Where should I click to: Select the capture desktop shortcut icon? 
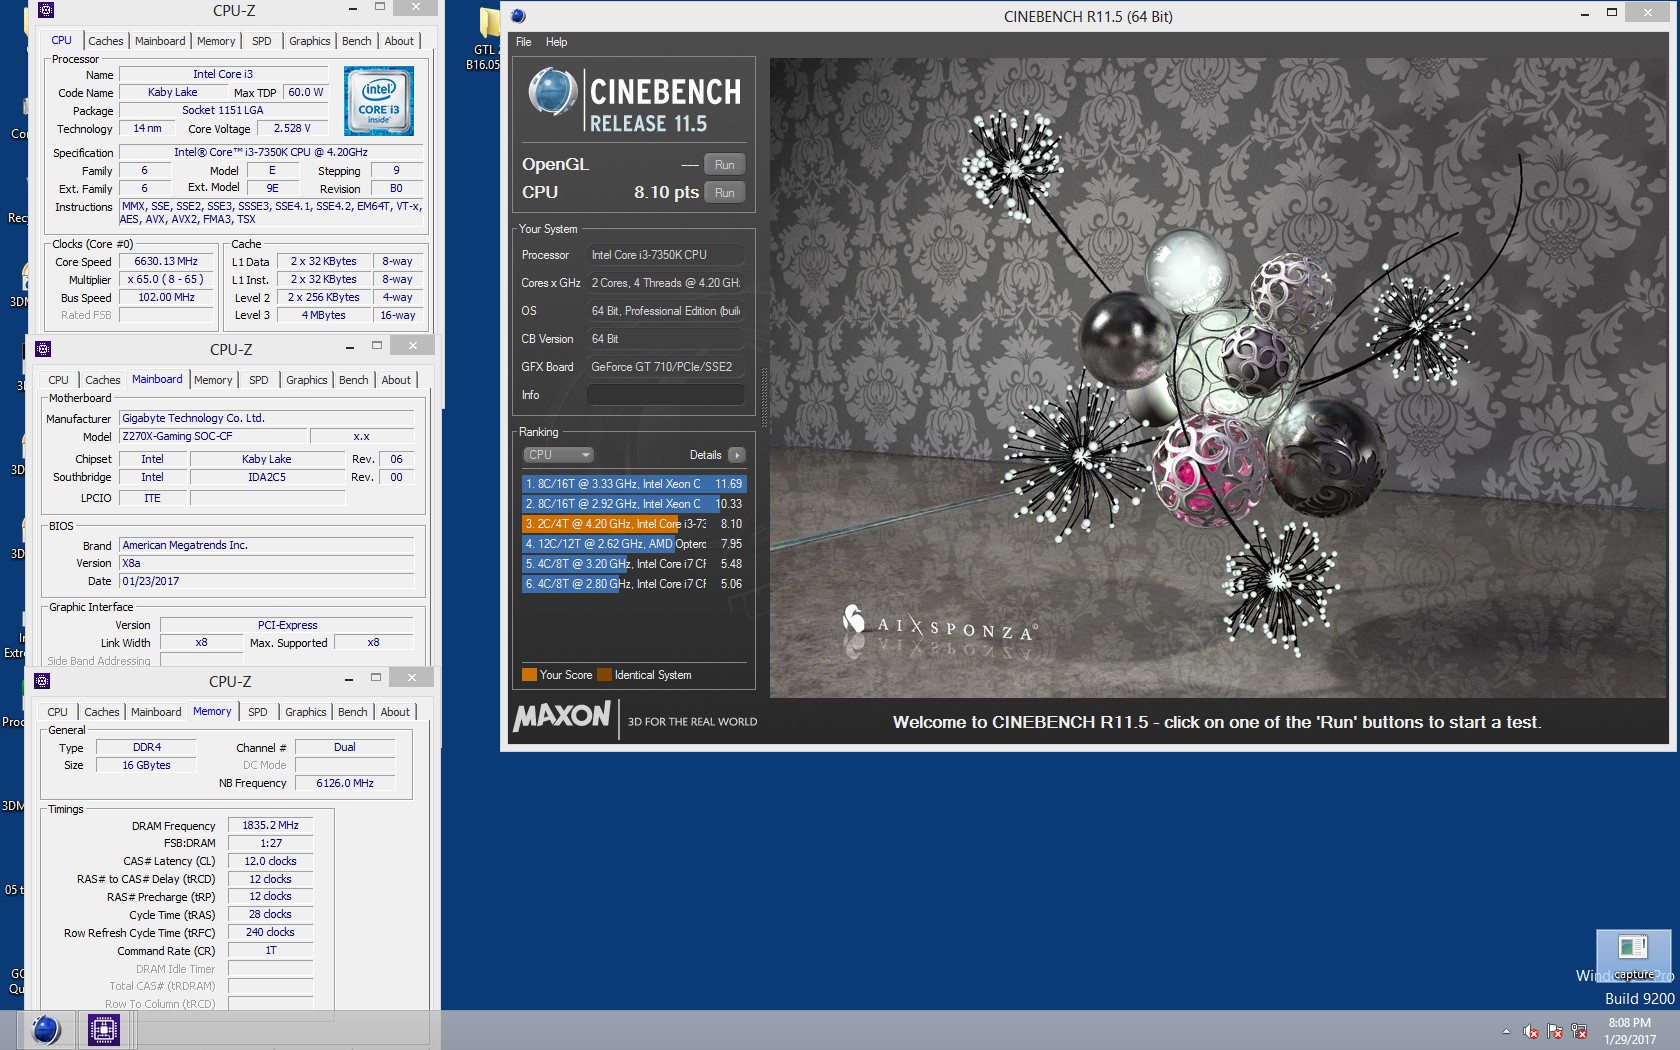coord(1633,956)
